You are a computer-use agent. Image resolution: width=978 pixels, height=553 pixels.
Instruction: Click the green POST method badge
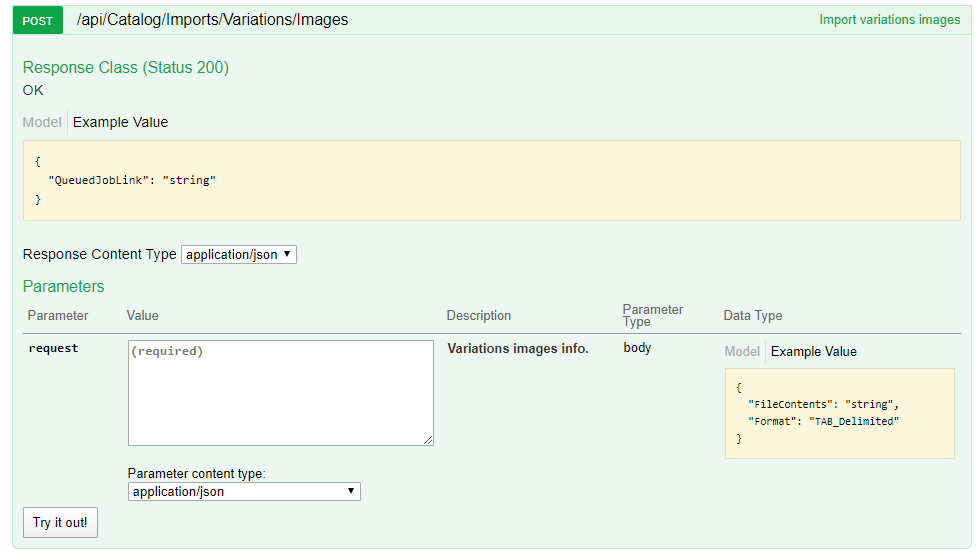37,21
